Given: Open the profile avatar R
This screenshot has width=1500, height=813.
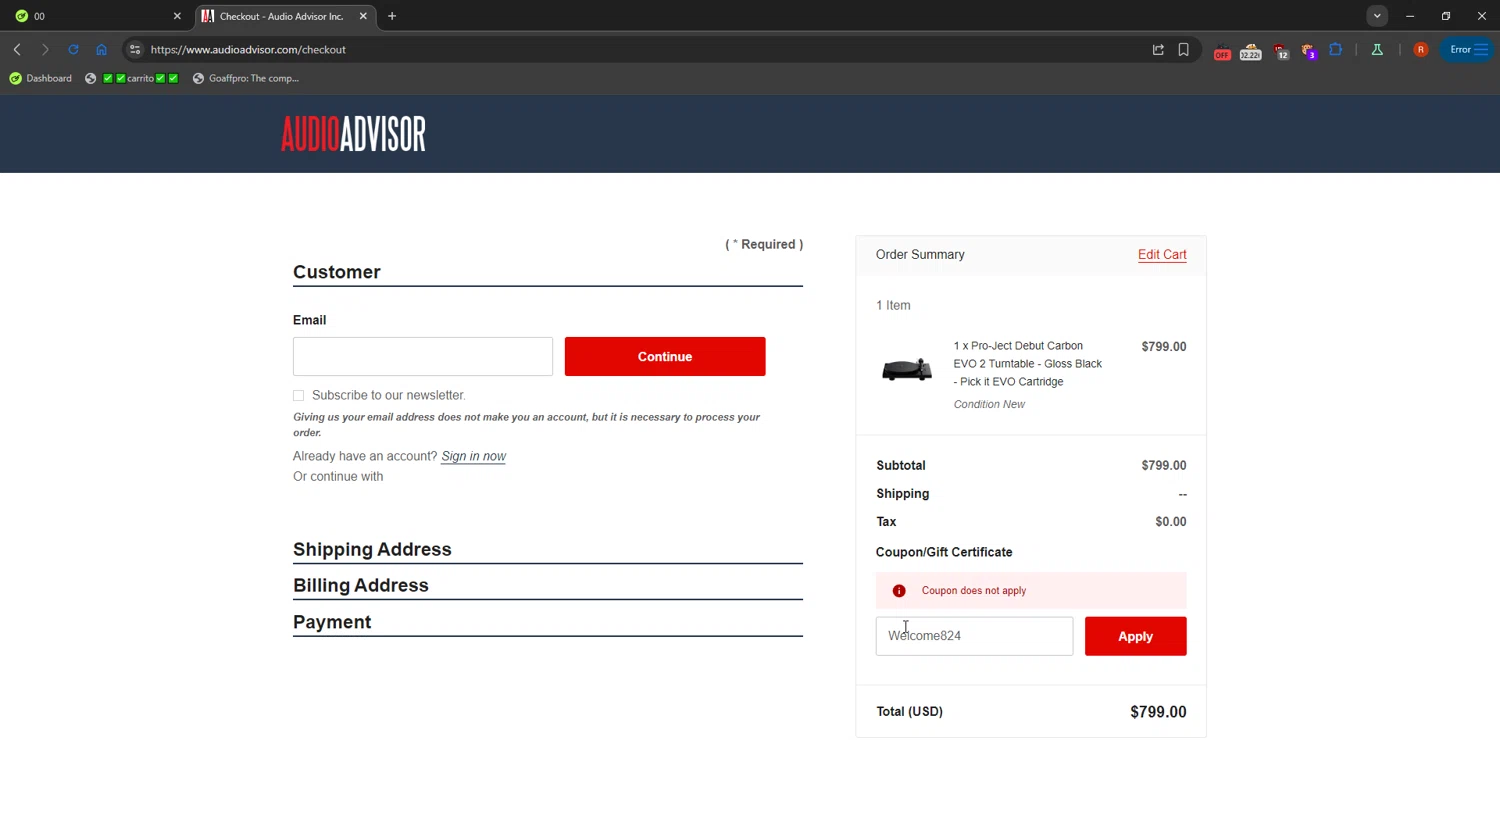Looking at the screenshot, I should [1421, 49].
